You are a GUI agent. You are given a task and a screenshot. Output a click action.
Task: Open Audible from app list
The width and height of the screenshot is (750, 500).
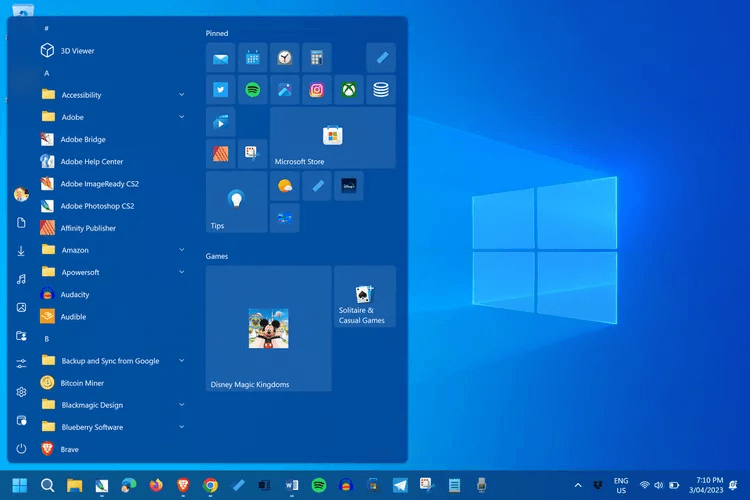(112, 317)
